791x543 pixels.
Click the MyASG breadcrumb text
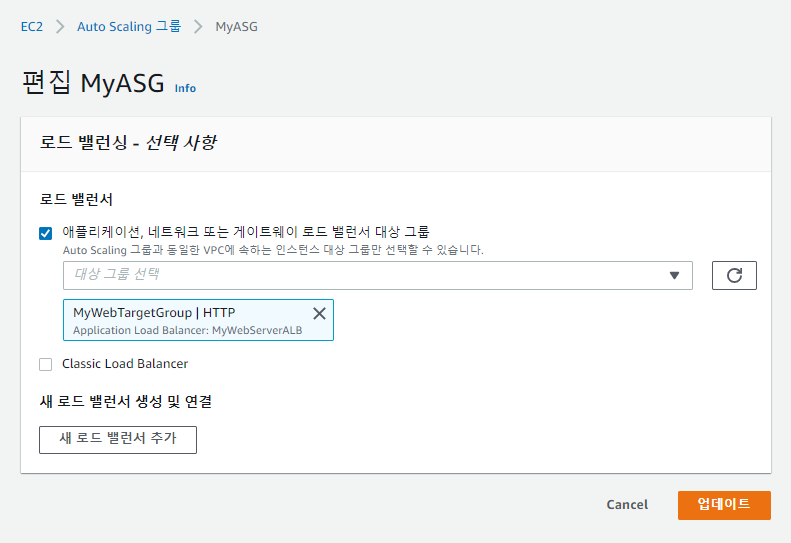click(x=237, y=27)
